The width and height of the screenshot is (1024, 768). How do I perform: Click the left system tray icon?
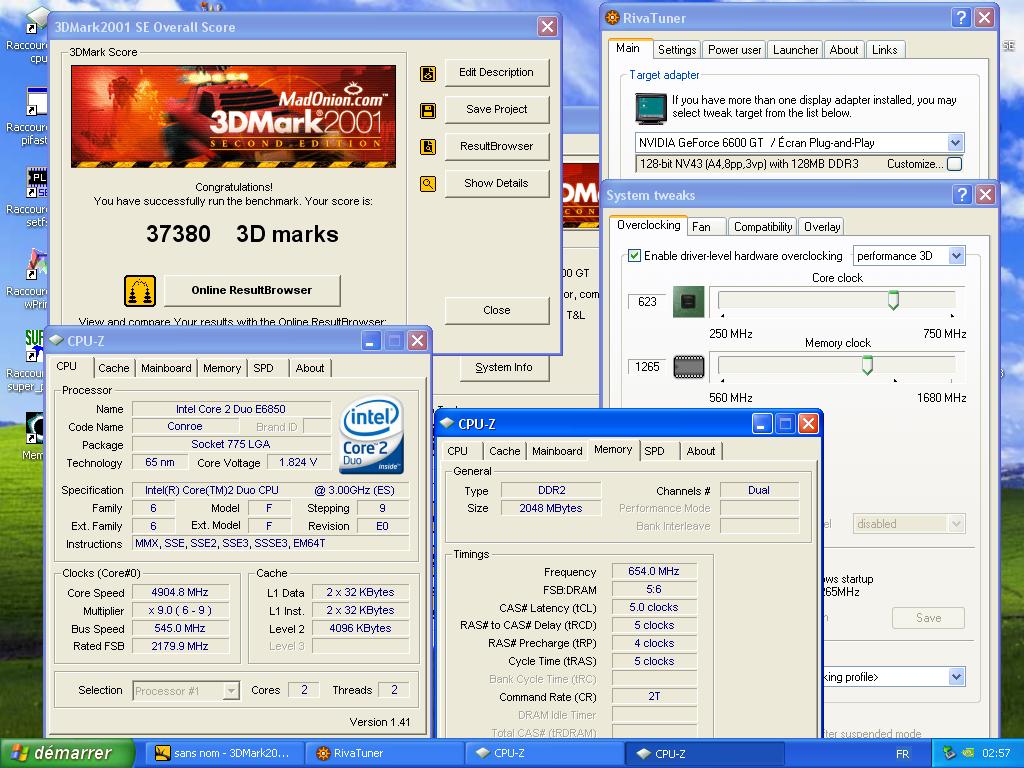tap(950, 753)
